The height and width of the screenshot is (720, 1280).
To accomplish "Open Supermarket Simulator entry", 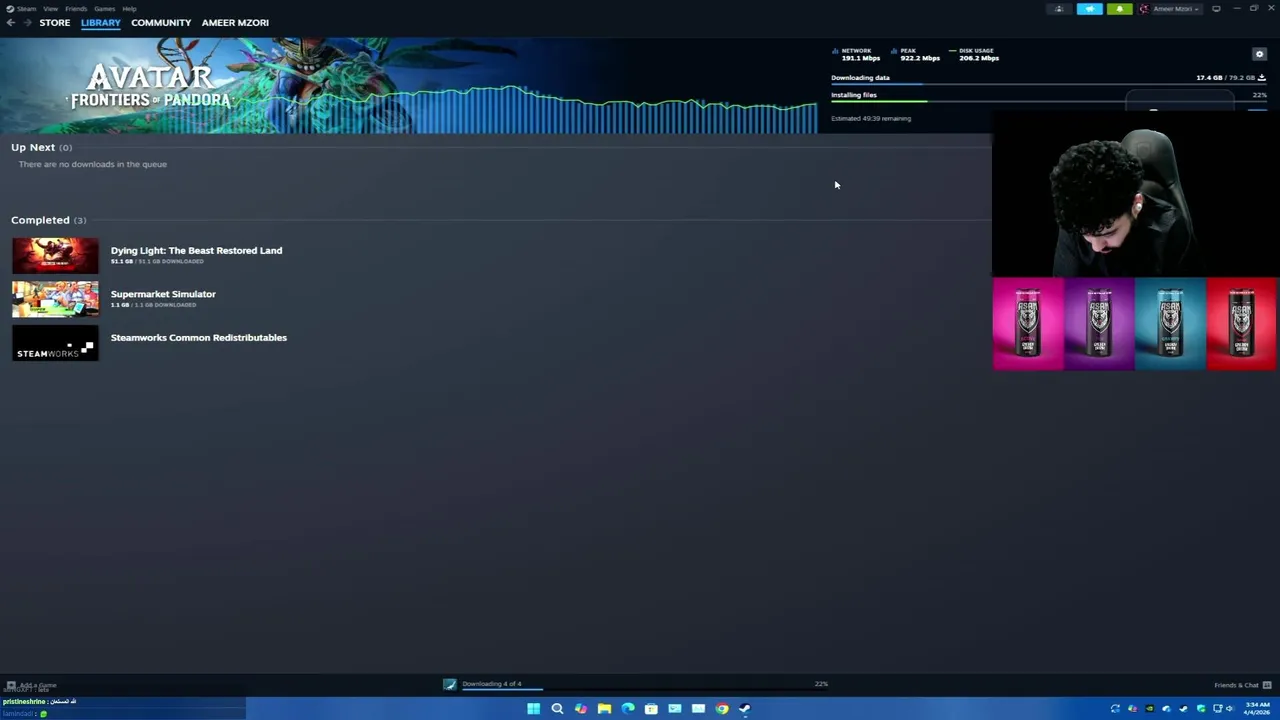I will coord(163,294).
